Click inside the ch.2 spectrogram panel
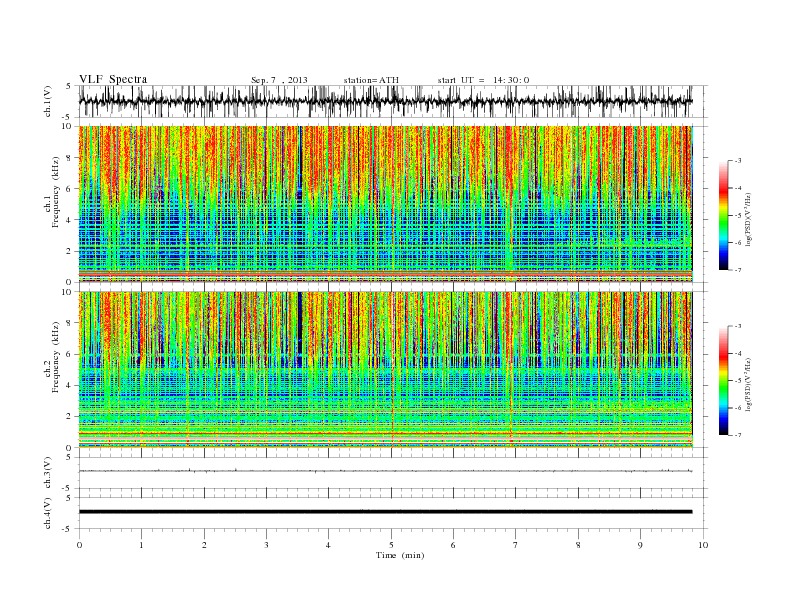The image size is (792, 612). [x=385, y=370]
